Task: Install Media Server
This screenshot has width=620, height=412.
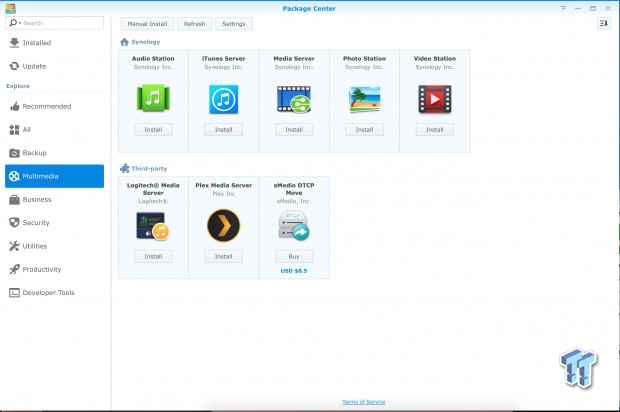Action: click(294, 129)
